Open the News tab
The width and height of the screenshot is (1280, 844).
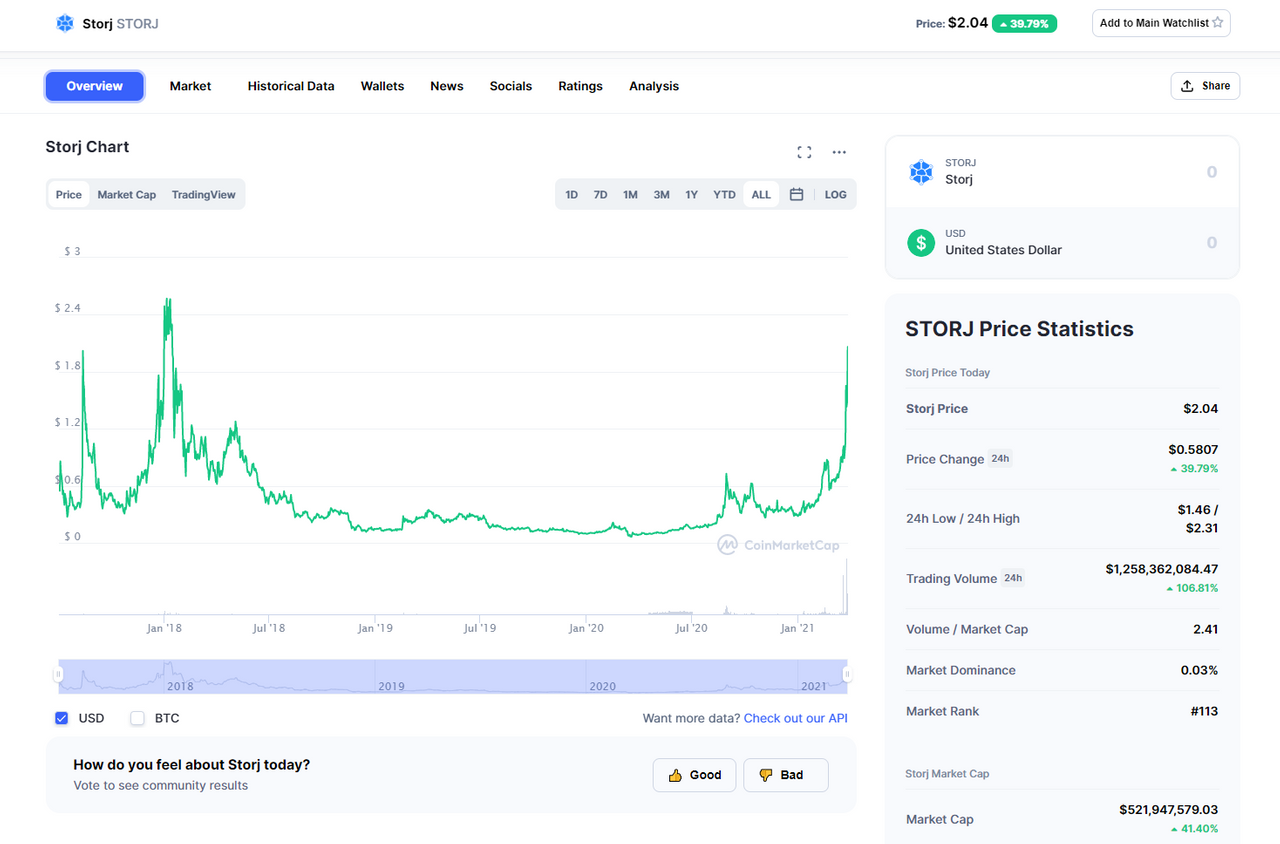447,86
